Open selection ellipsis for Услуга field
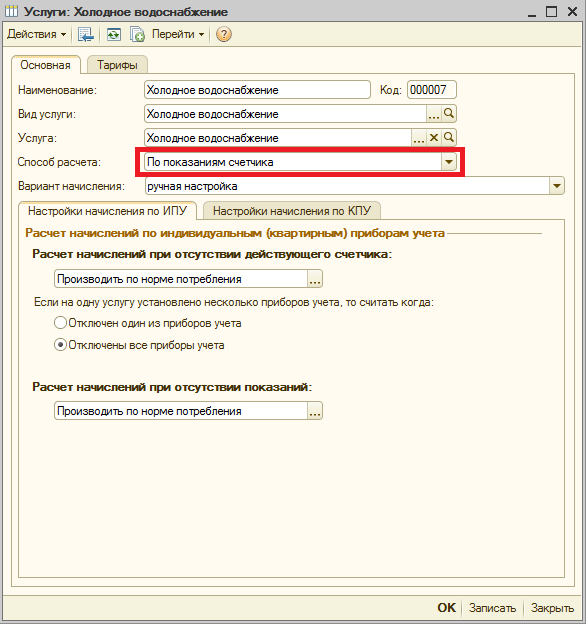 (x=419, y=138)
